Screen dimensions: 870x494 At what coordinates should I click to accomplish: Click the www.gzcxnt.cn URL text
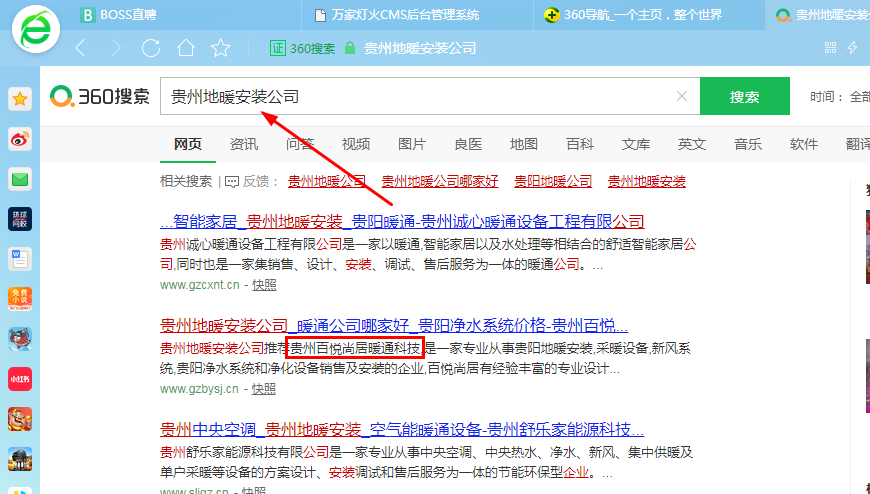200,285
